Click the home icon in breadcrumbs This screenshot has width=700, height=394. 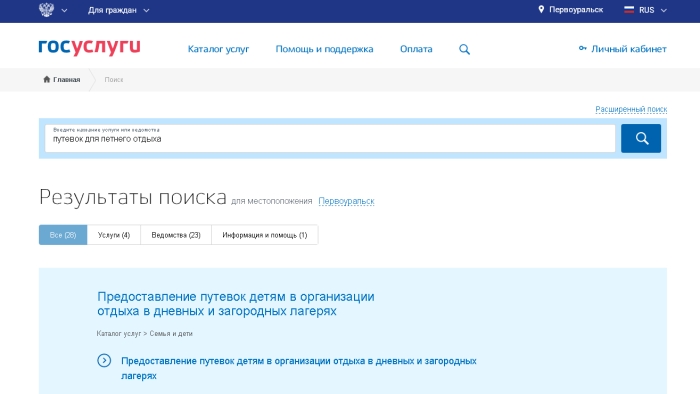point(46,79)
